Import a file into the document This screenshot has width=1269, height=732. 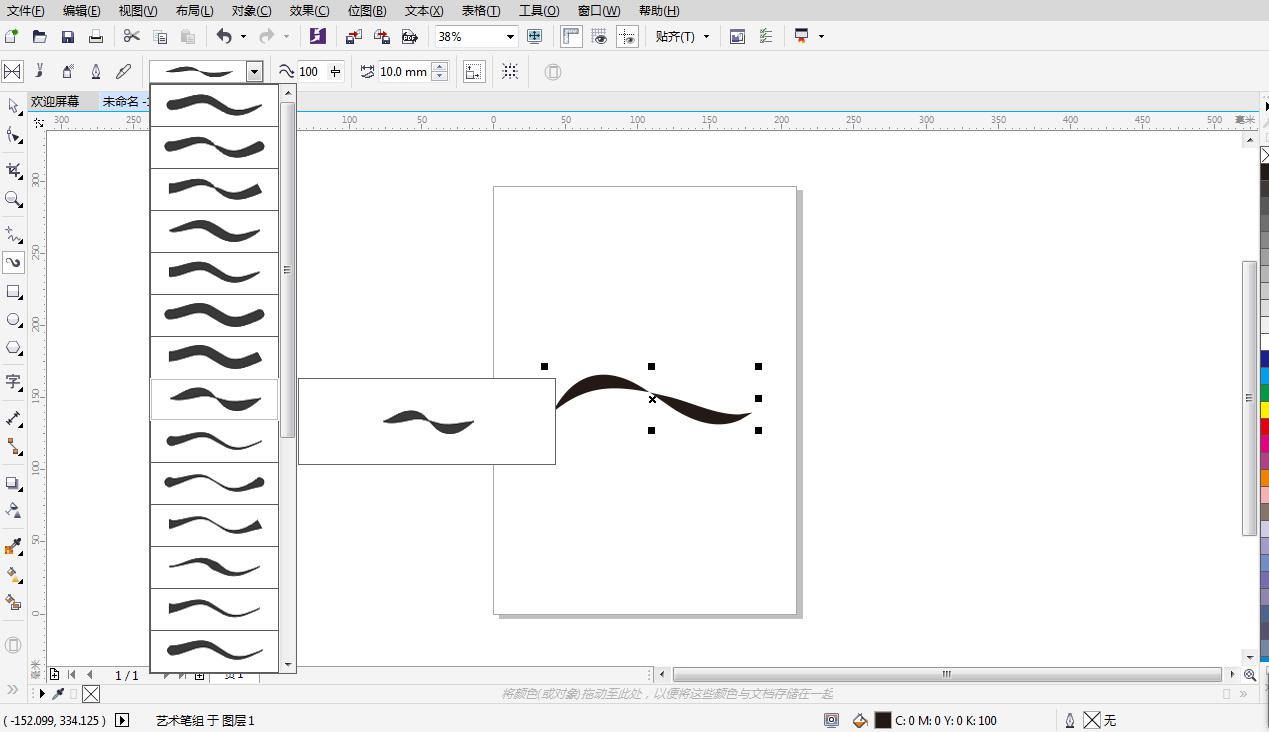[x=354, y=36]
